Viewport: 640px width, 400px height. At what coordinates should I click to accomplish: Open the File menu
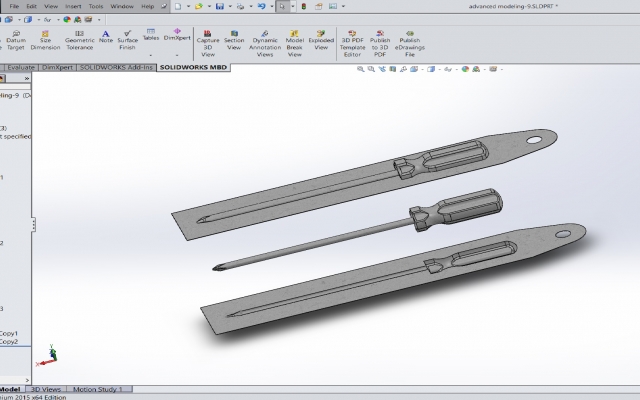14,6
